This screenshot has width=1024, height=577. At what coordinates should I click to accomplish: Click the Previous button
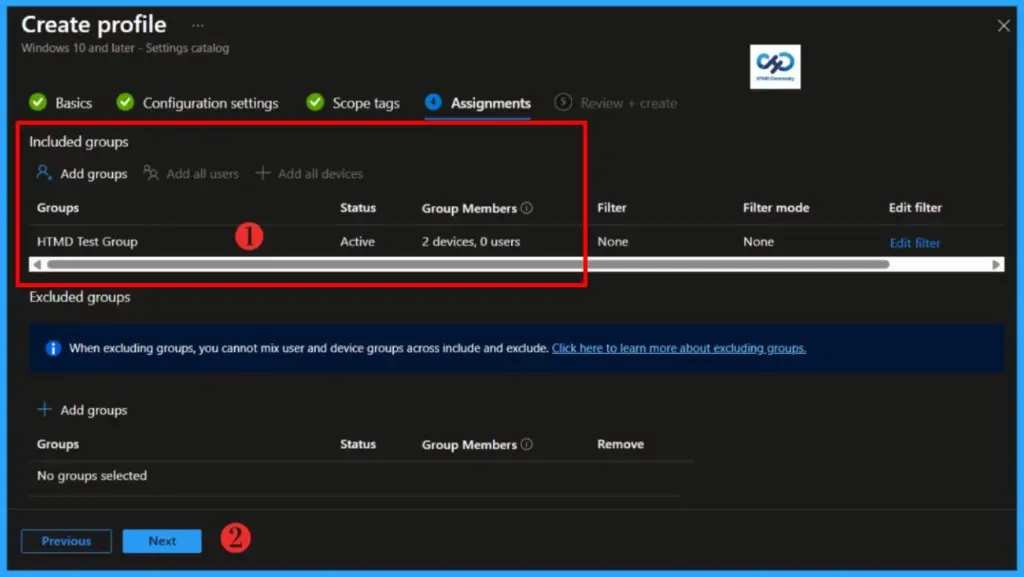click(66, 541)
